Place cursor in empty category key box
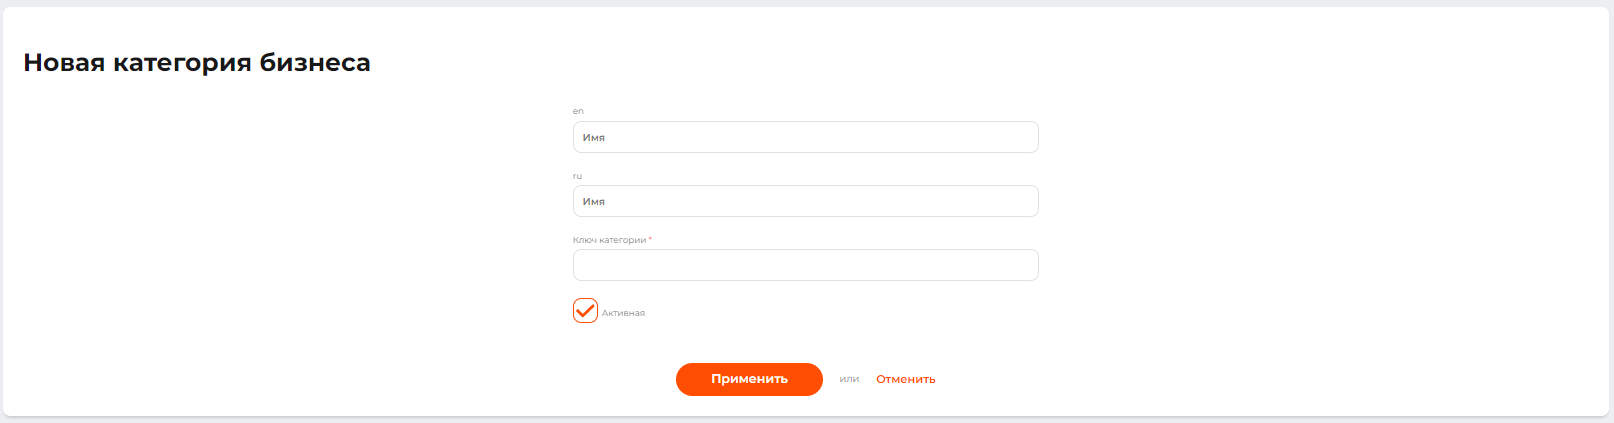1614x423 pixels. tap(805, 265)
